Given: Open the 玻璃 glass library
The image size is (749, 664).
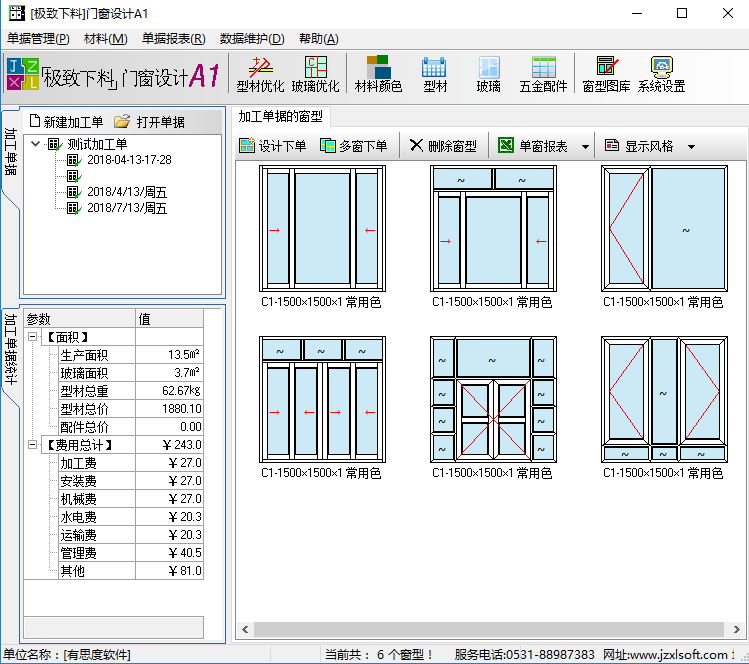Looking at the screenshot, I should click(489, 74).
